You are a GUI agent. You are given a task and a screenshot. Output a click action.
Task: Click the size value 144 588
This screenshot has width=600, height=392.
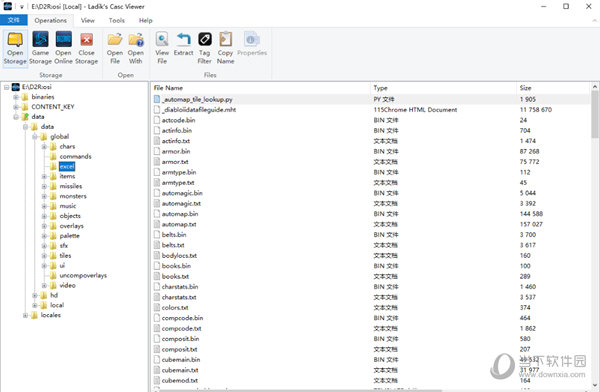(x=531, y=214)
